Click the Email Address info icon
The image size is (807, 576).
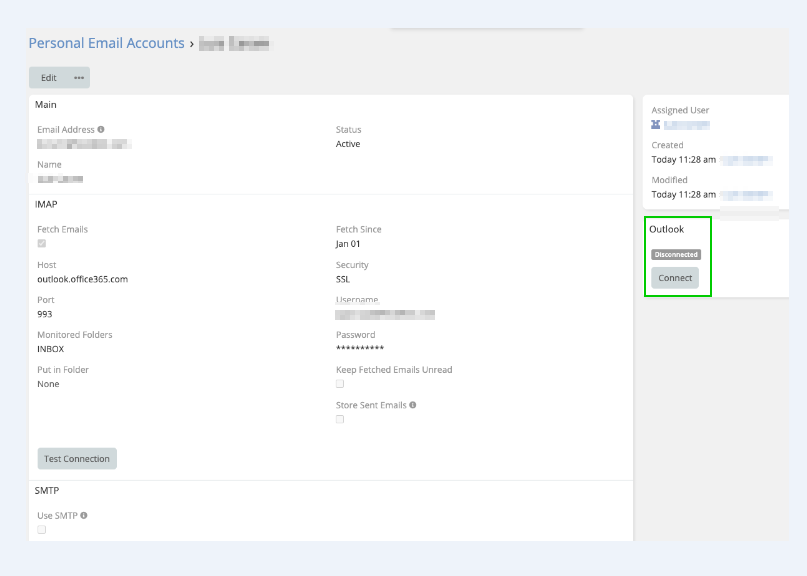tap(101, 130)
